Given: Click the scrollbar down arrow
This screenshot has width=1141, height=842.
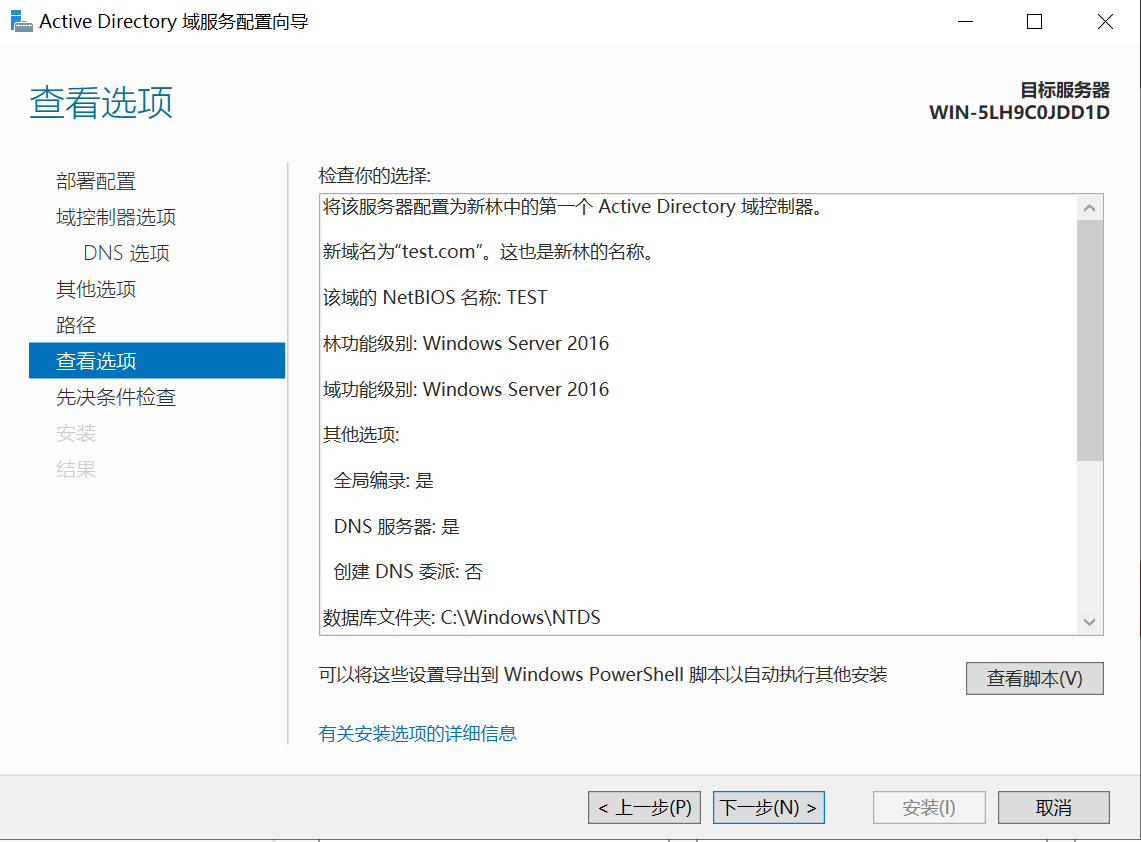Looking at the screenshot, I should tap(1090, 622).
